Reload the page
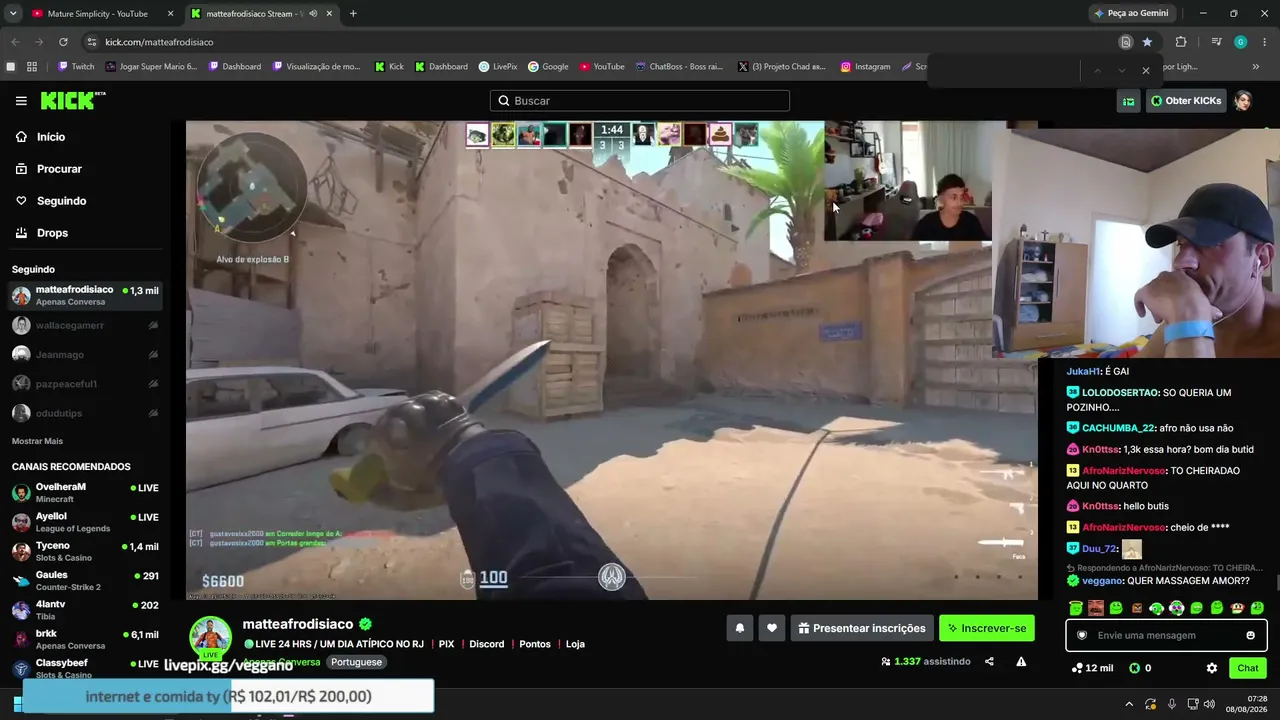 click(x=63, y=42)
